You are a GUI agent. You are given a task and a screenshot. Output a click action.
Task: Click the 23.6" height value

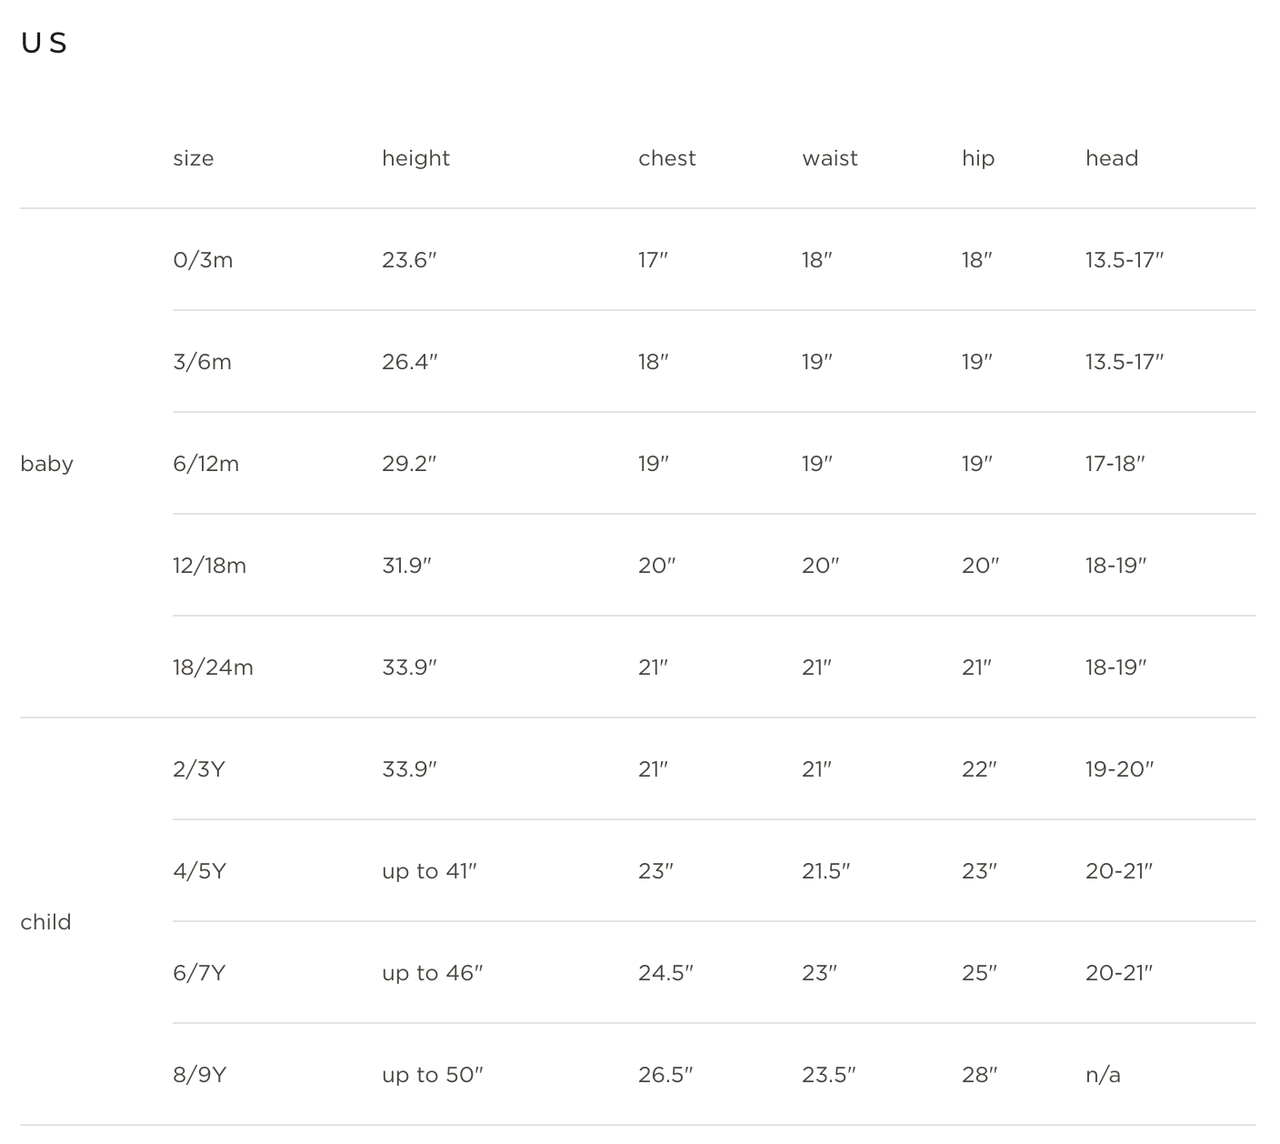pos(409,260)
